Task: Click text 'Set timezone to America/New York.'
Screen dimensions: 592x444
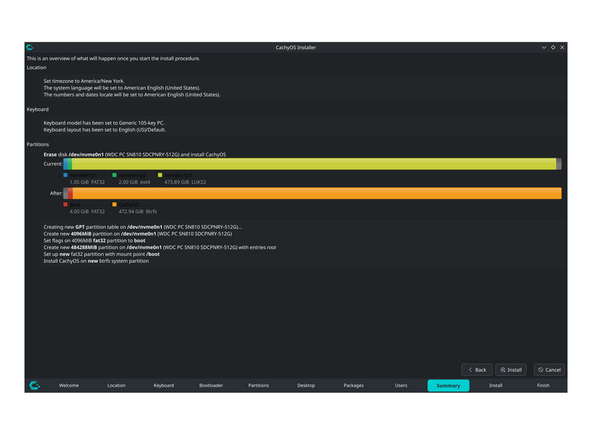Action: tap(84, 81)
